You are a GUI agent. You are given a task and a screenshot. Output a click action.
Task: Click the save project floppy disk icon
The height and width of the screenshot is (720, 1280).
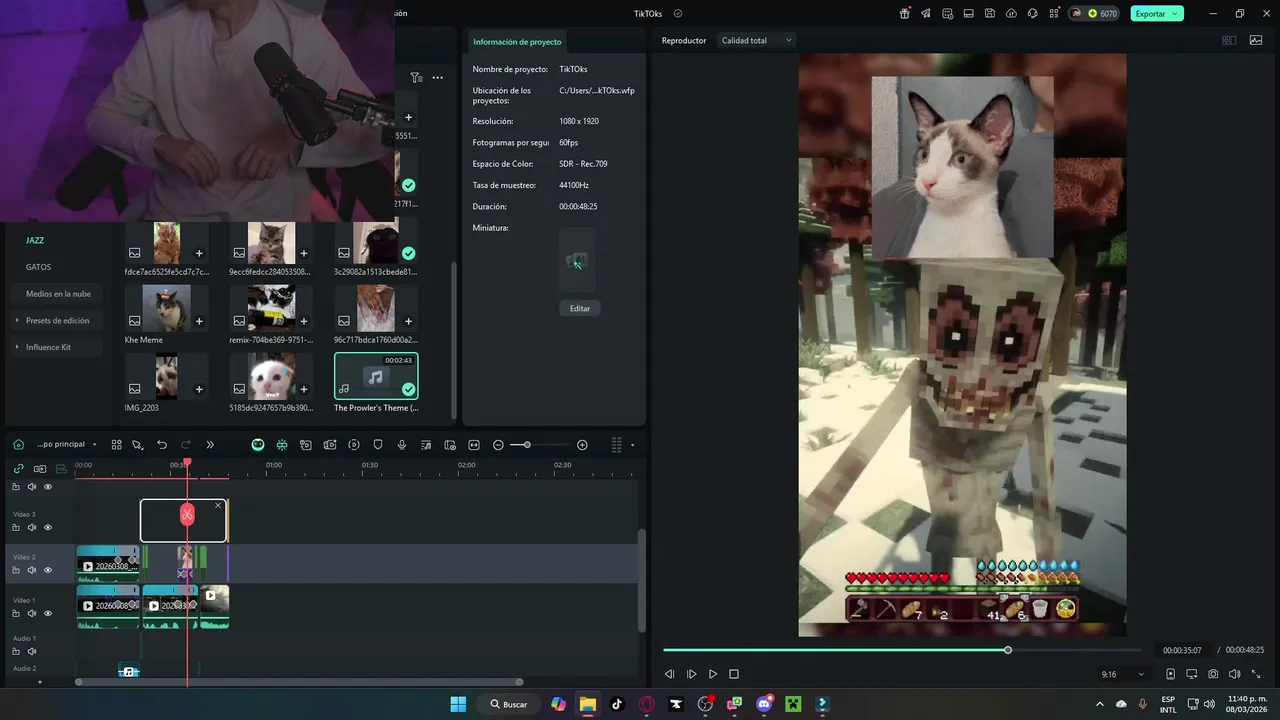click(990, 13)
